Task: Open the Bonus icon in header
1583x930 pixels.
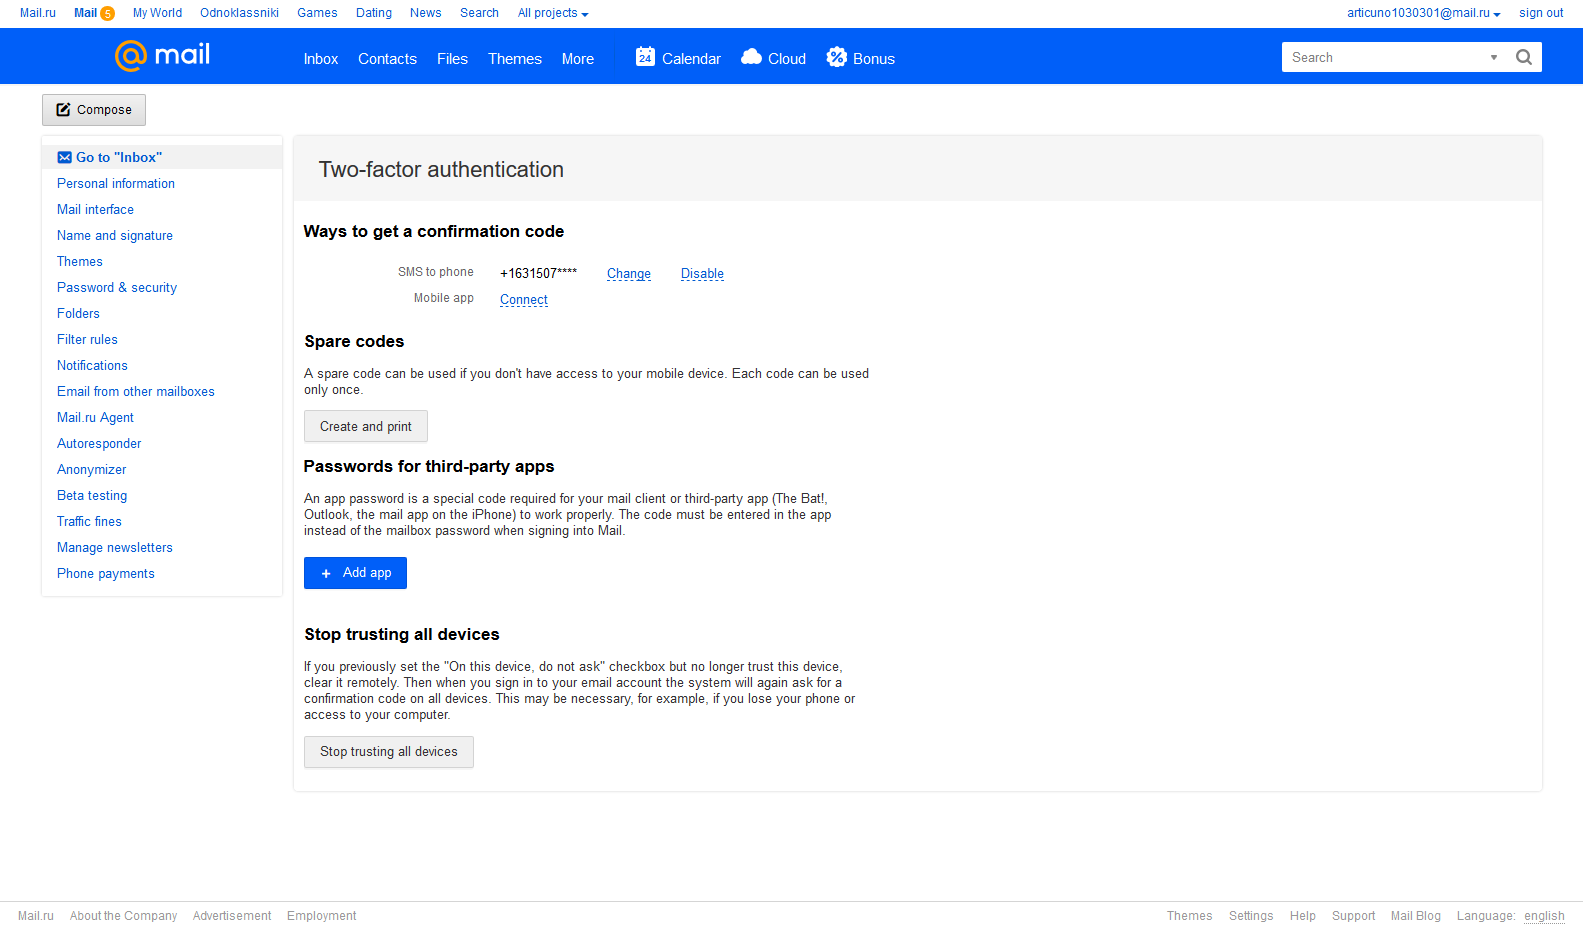Action: [836, 57]
